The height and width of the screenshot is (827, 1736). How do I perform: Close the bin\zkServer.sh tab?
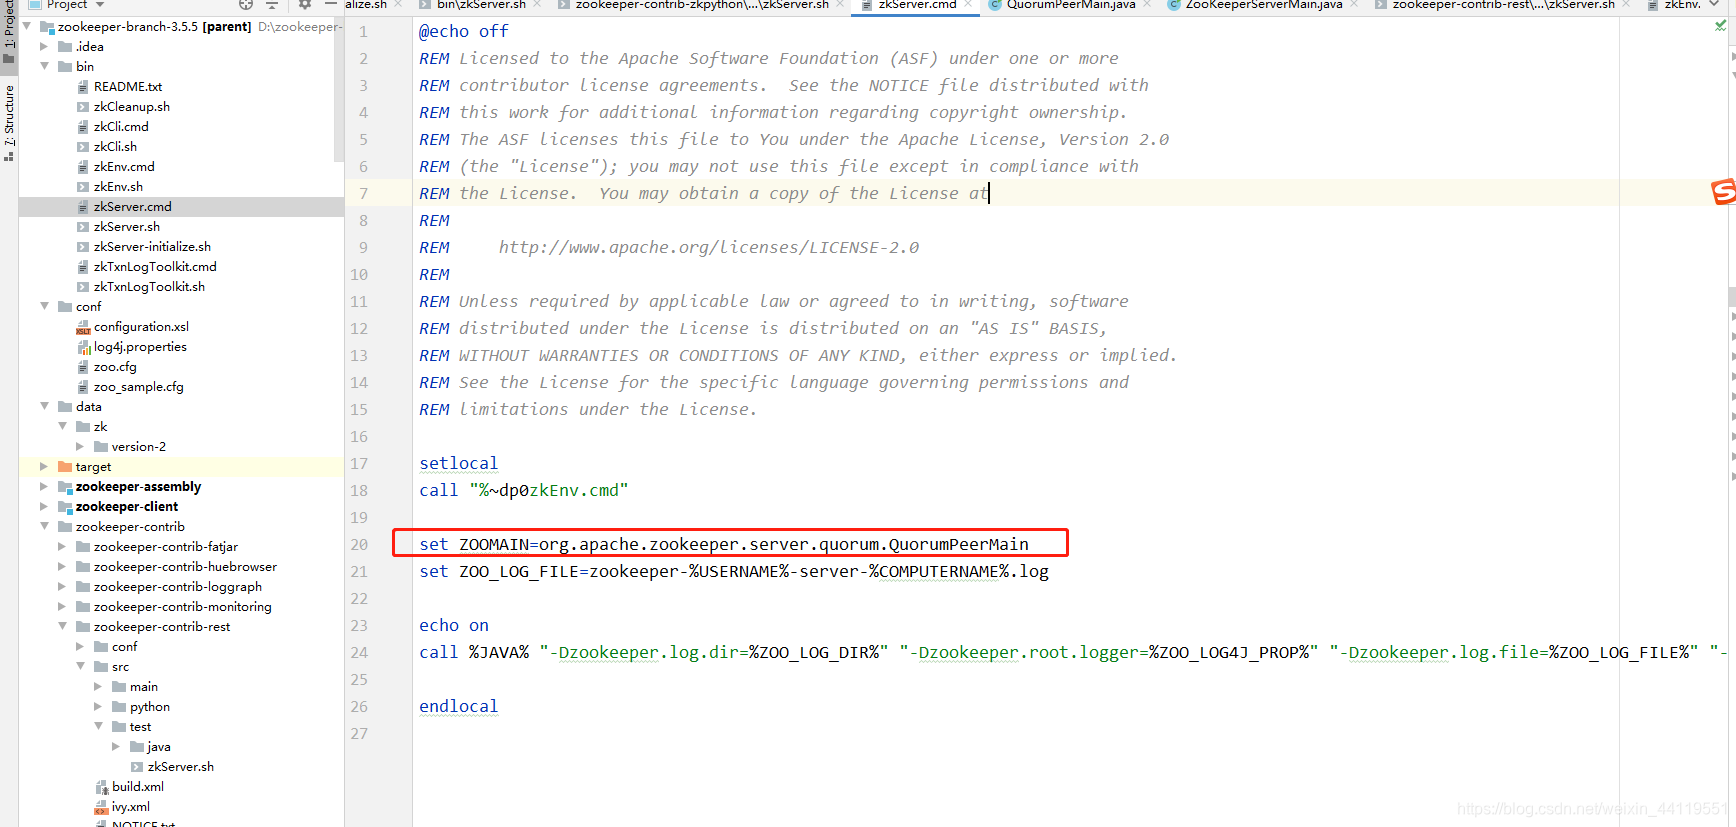[537, 4]
